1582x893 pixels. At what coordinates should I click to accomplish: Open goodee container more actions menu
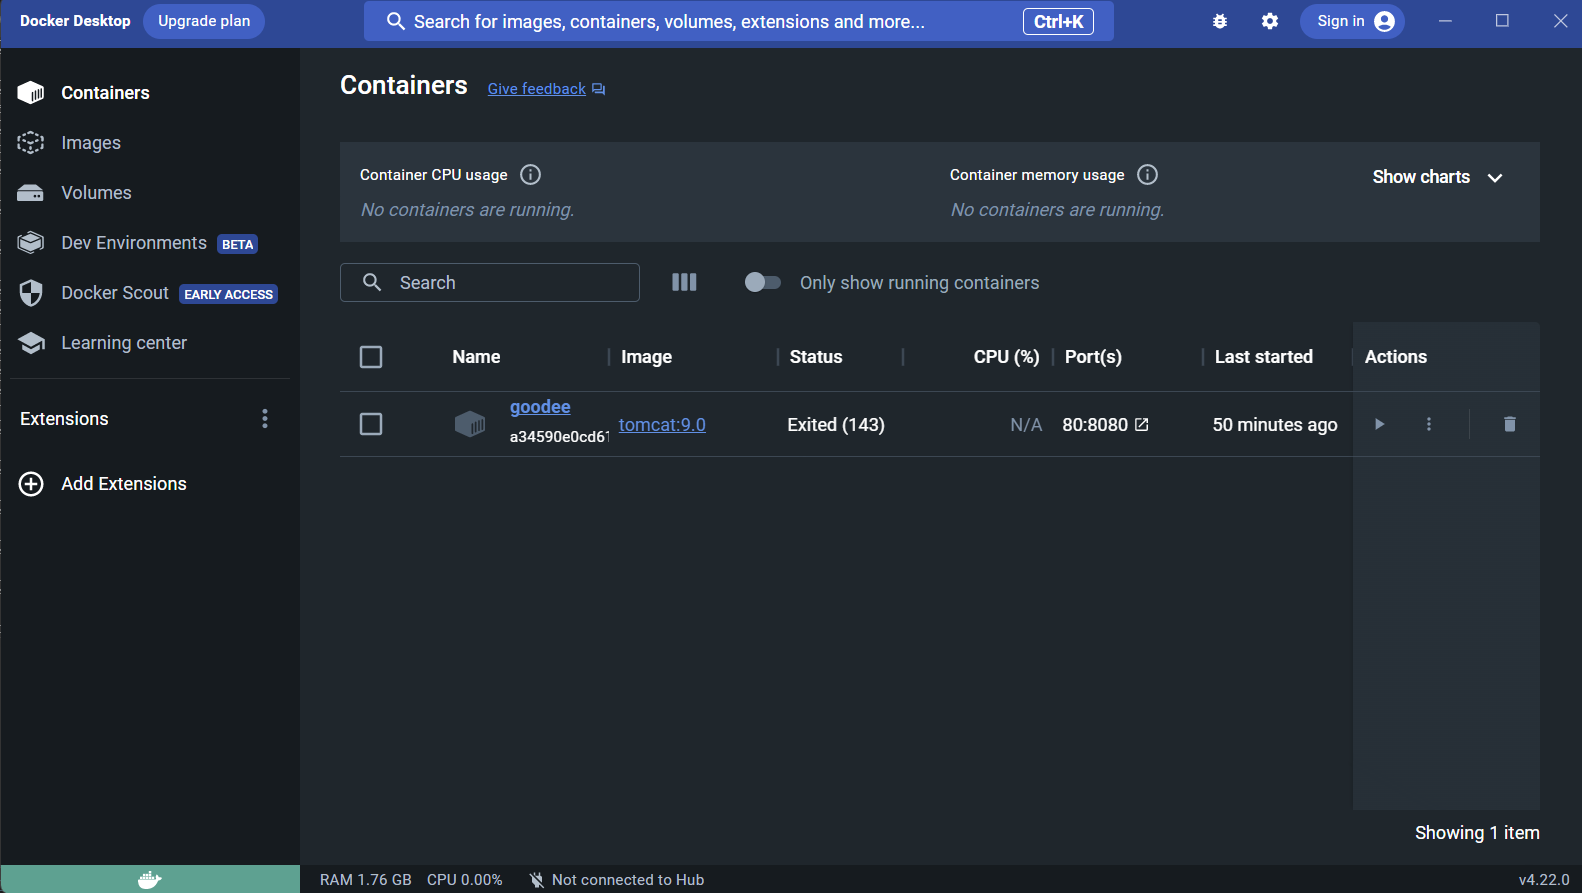(1429, 424)
